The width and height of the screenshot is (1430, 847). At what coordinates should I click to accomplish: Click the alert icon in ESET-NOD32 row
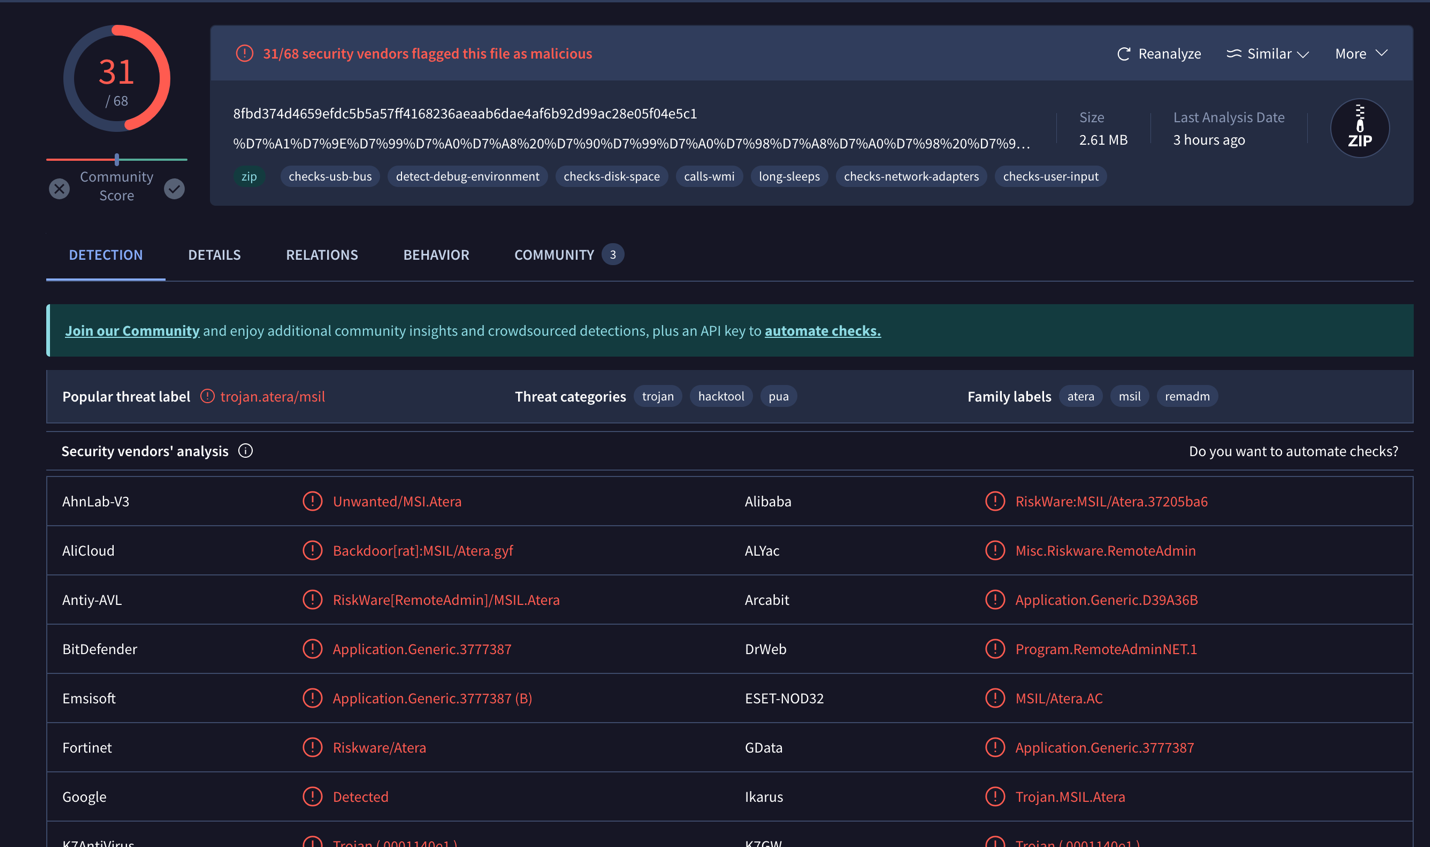click(x=995, y=698)
